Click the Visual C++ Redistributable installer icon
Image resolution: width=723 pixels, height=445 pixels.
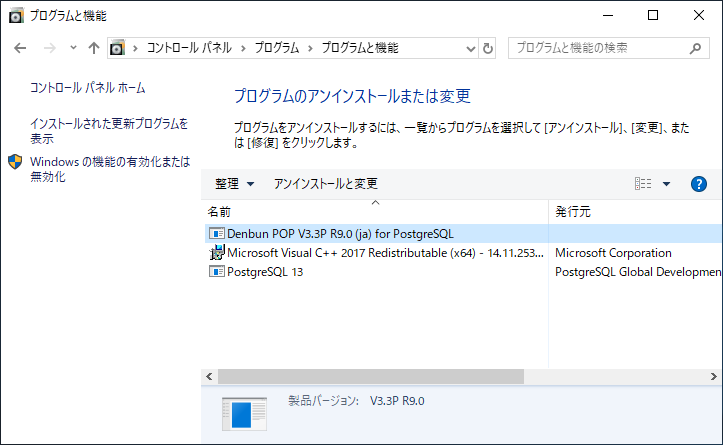coord(217,253)
